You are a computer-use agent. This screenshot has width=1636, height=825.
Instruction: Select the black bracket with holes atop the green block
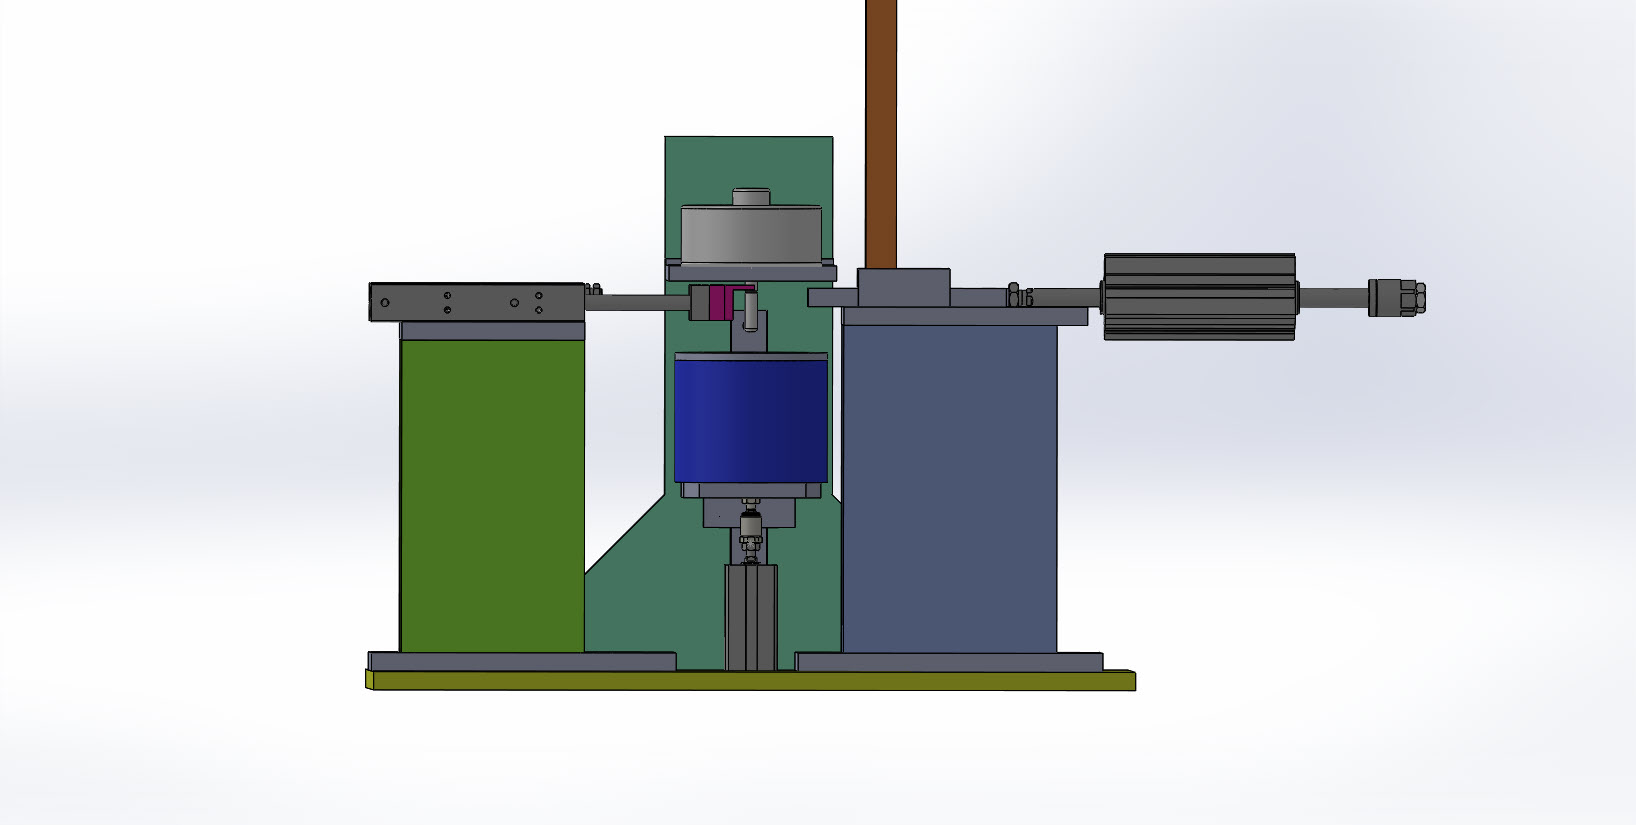coord(477,302)
